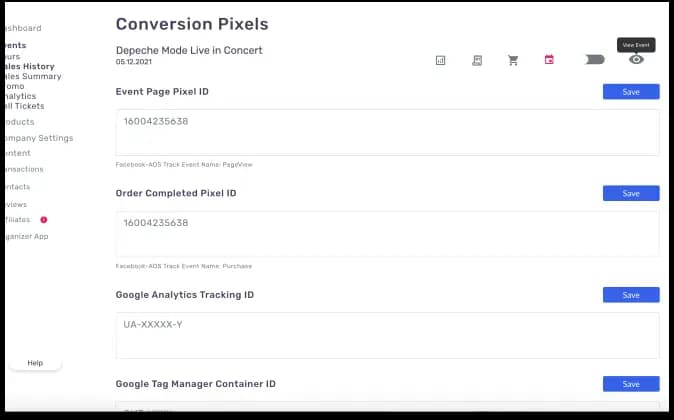Open Affiliates in the sidebar
Image resolution: width=674 pixels, height=420 pixels.
(x=18, y=220)
